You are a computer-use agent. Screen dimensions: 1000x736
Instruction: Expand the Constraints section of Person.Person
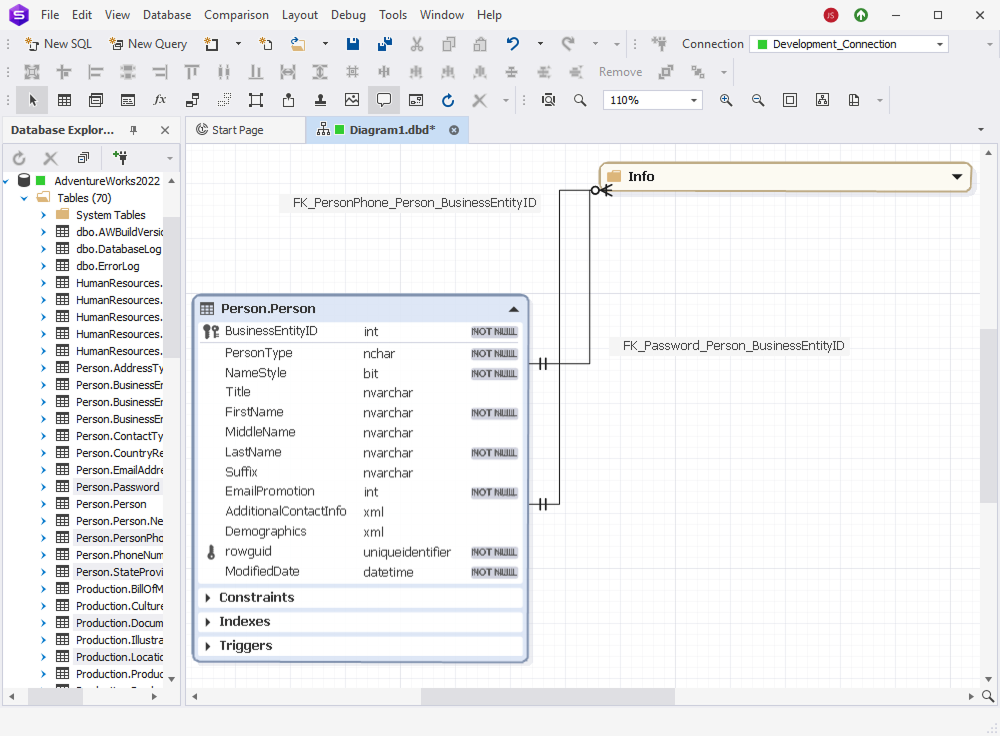coord(207,597)
